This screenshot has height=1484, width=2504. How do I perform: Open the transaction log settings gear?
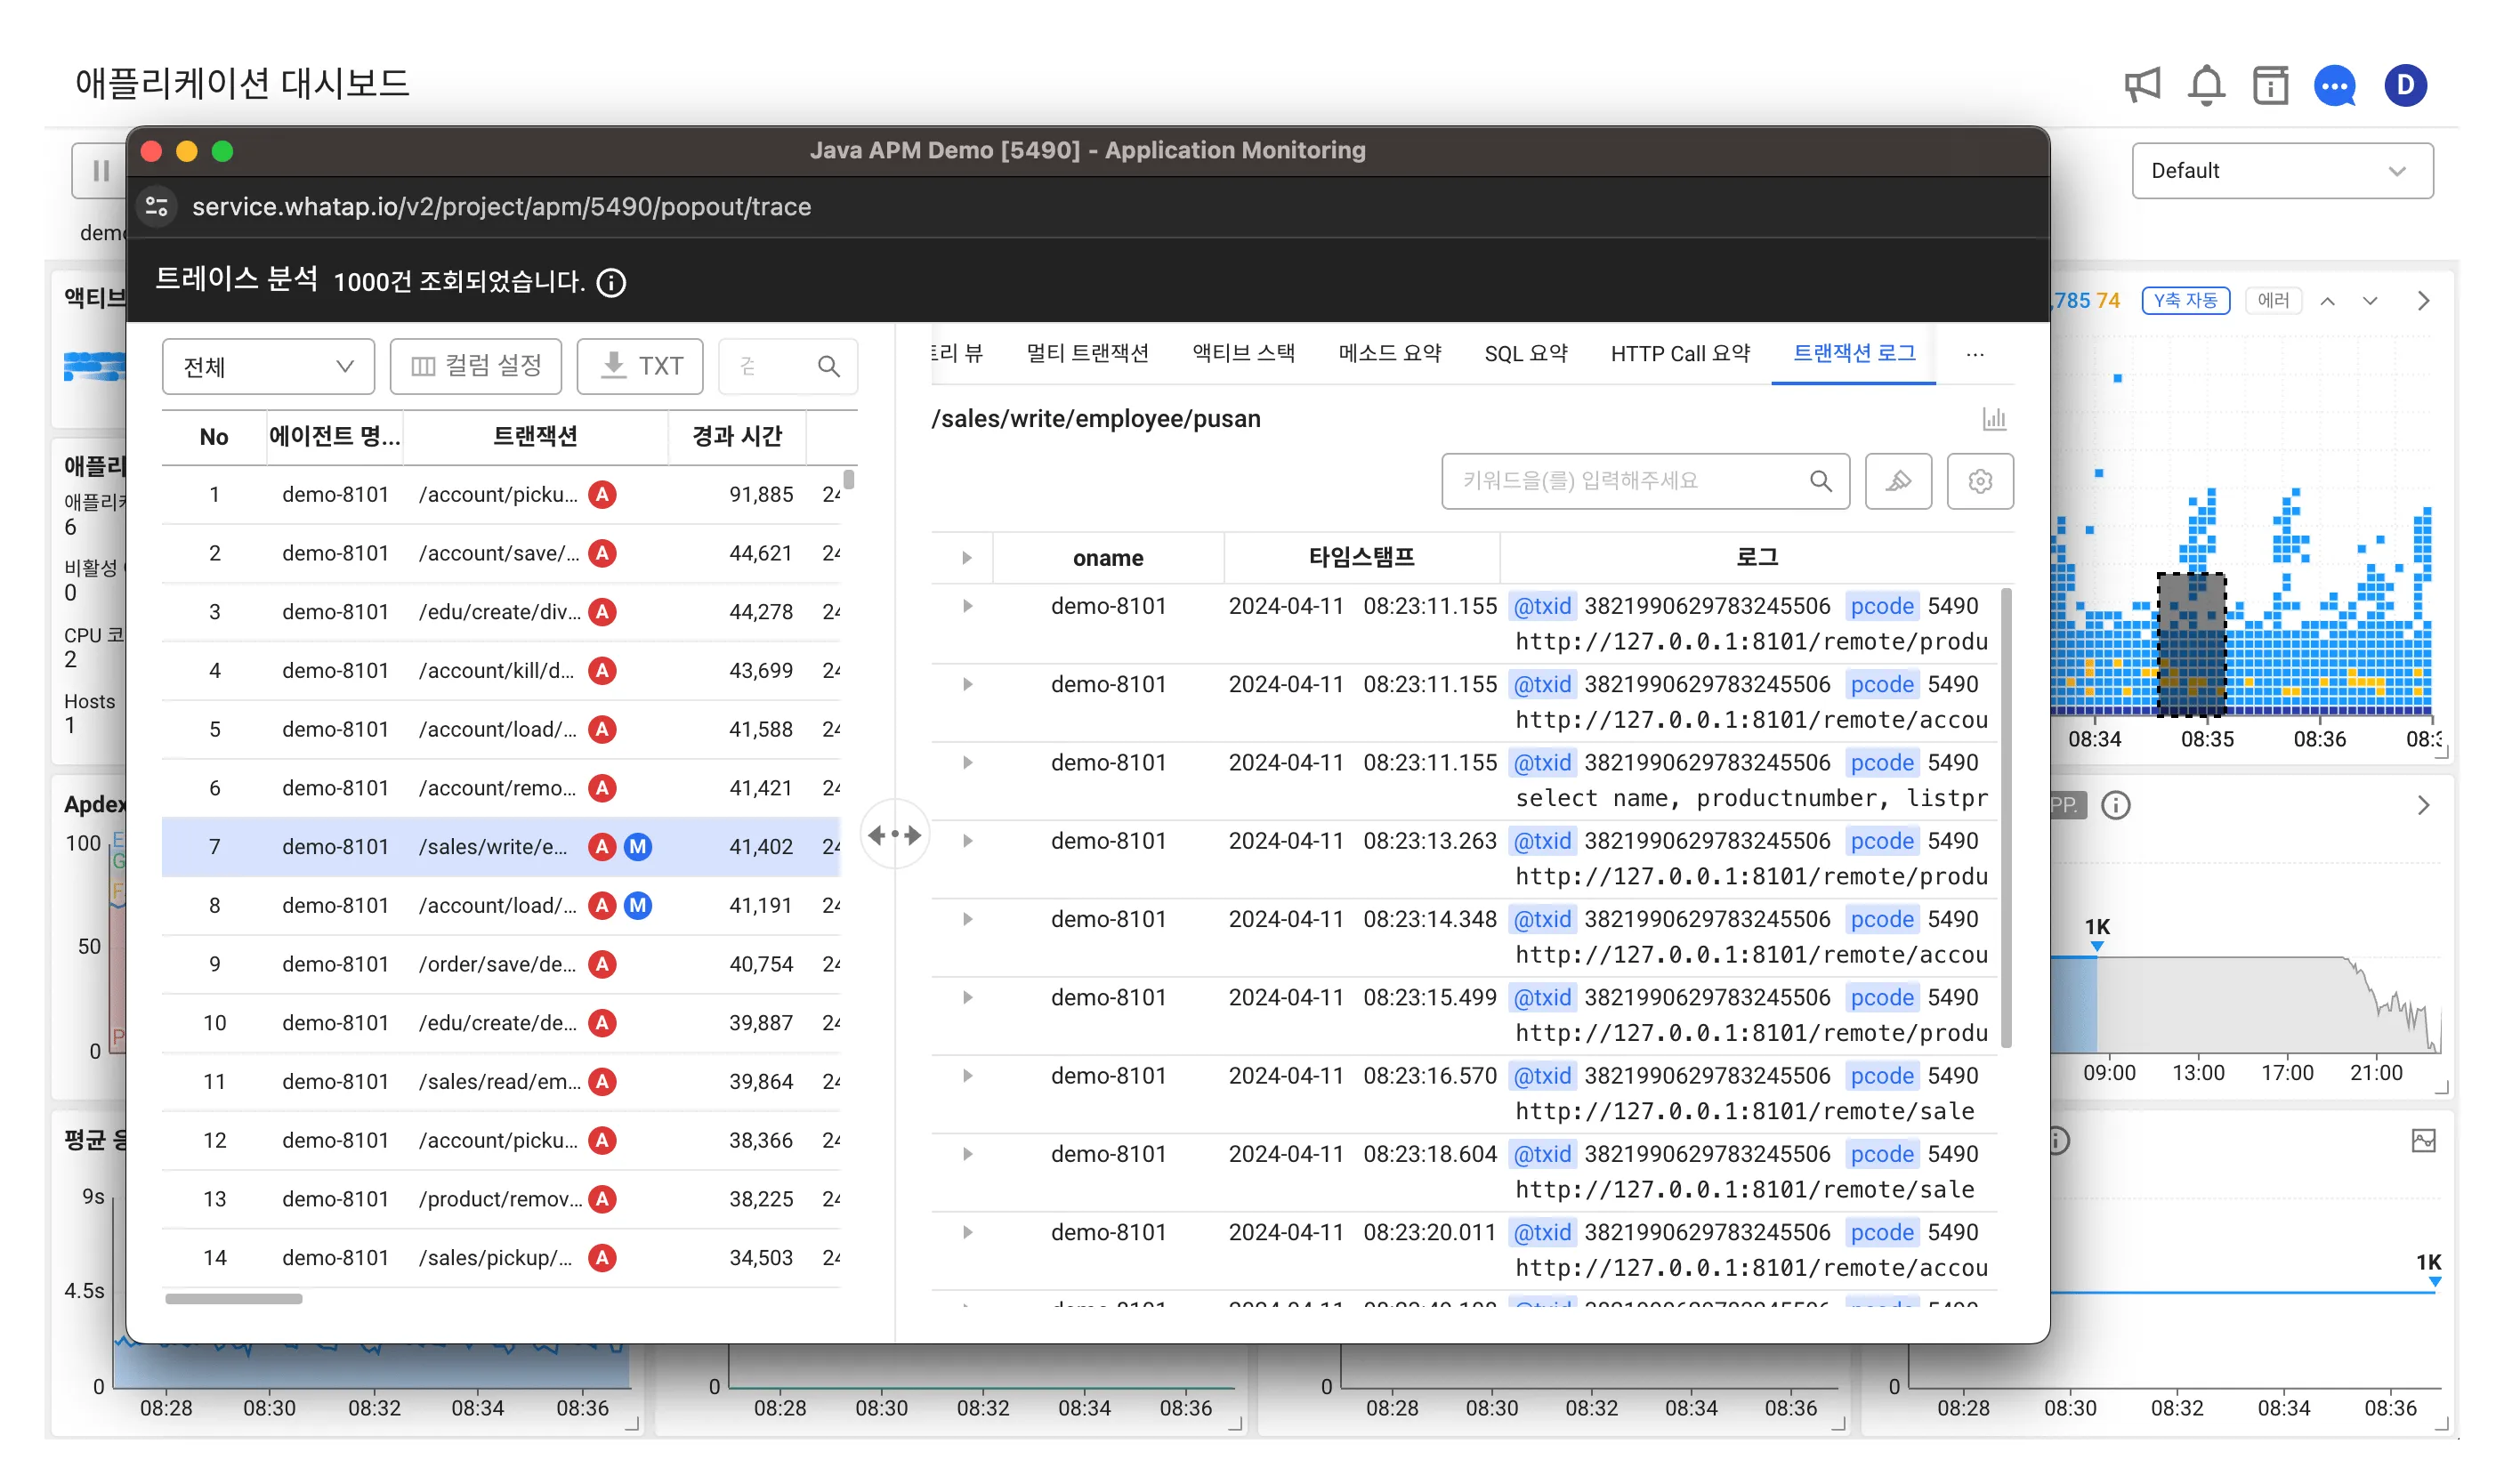1979,481
